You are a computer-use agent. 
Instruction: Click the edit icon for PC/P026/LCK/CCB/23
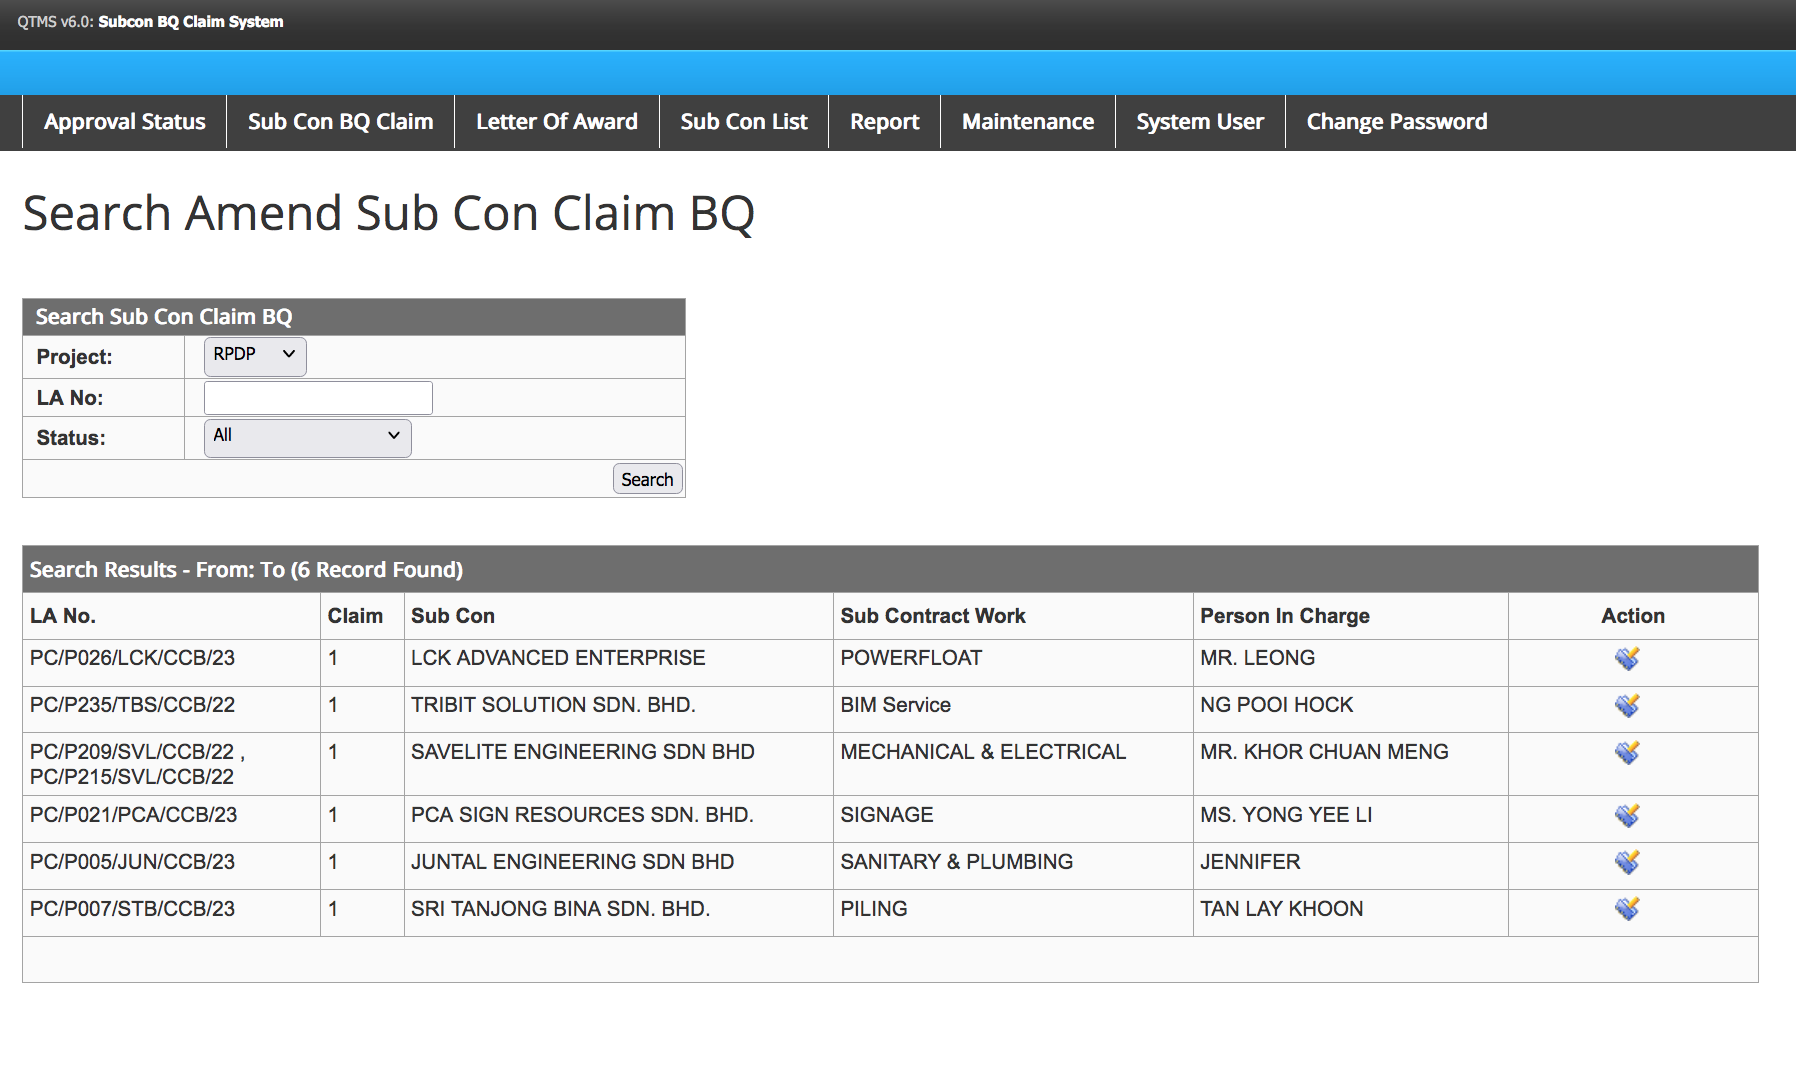click(1627, 659)
